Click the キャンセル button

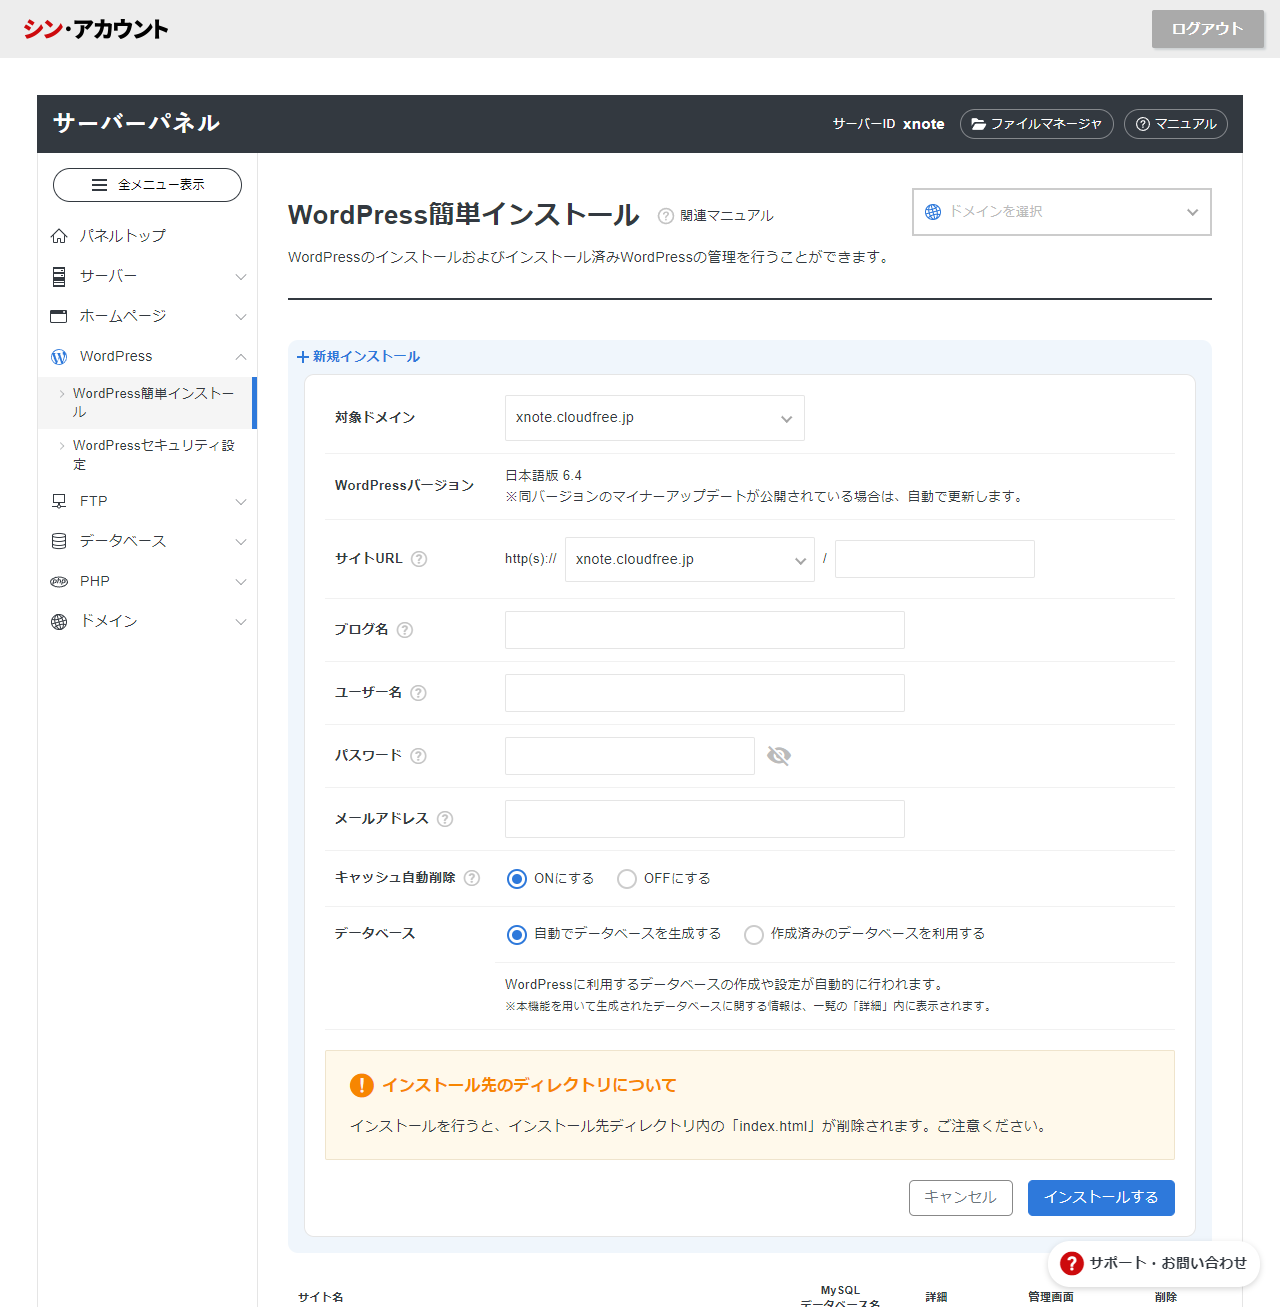tap(961, 1198)
